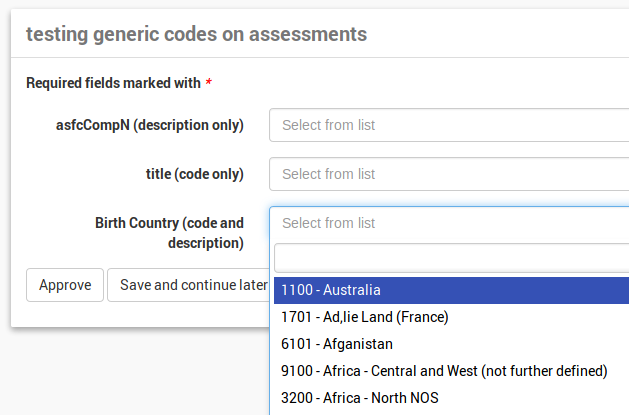Choose 3200 - Africa - North NOS
The width and height of the screenshot is (629, 415).
tap(359, 398)
